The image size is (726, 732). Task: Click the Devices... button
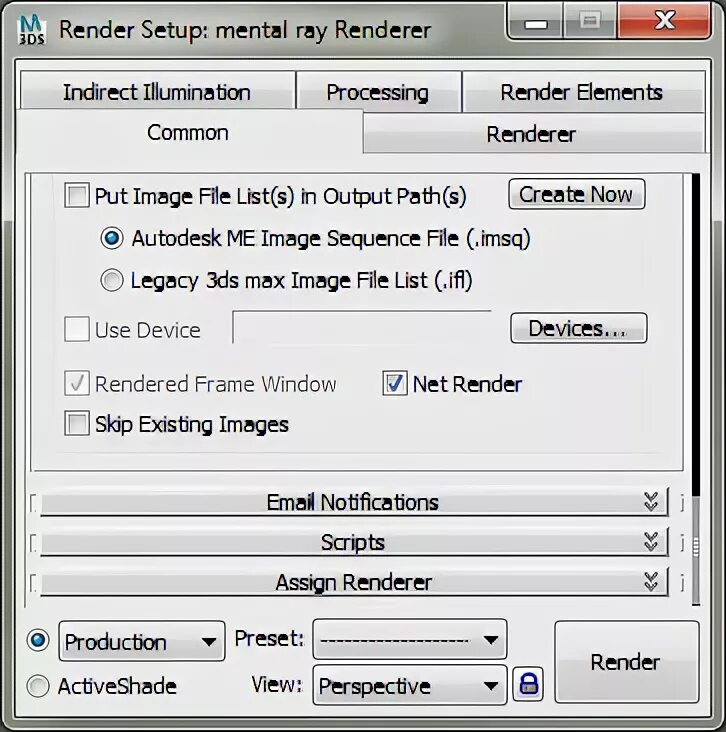coord(579,328)
